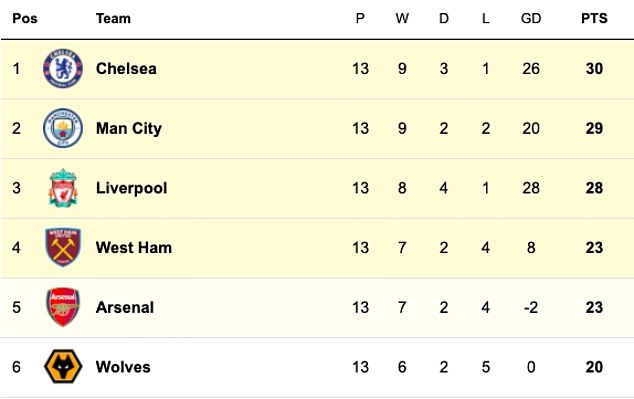Open the Man City team link

pyautogui.click(x=129, y=129)
